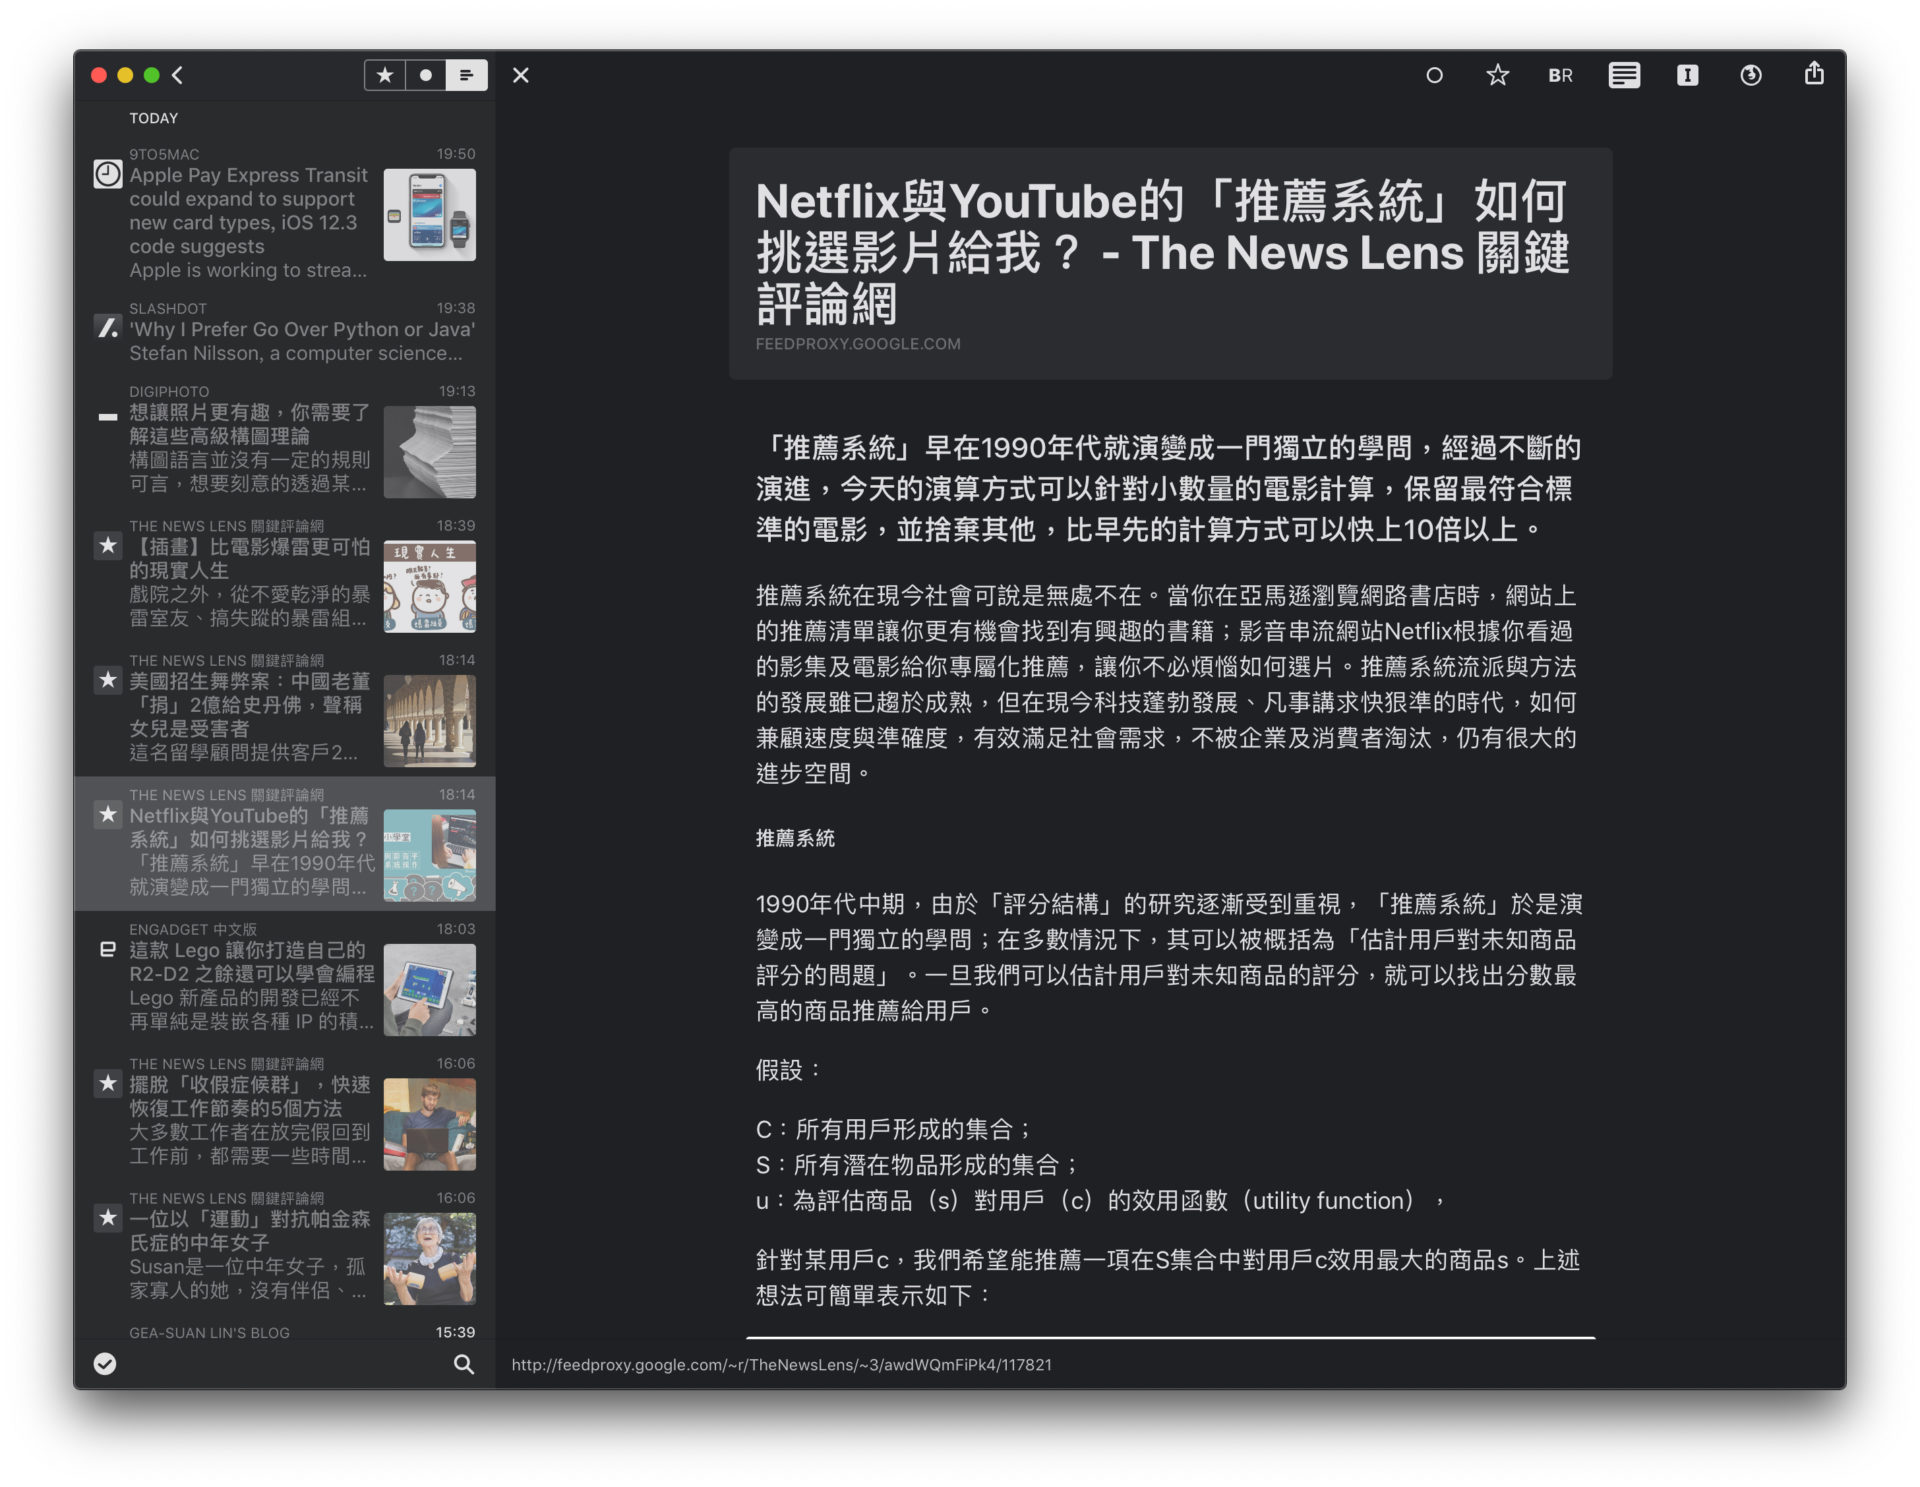Click the Slashdot feed icon
Viewport: 1920px width, 1487px height.
[x=107, y=327]
